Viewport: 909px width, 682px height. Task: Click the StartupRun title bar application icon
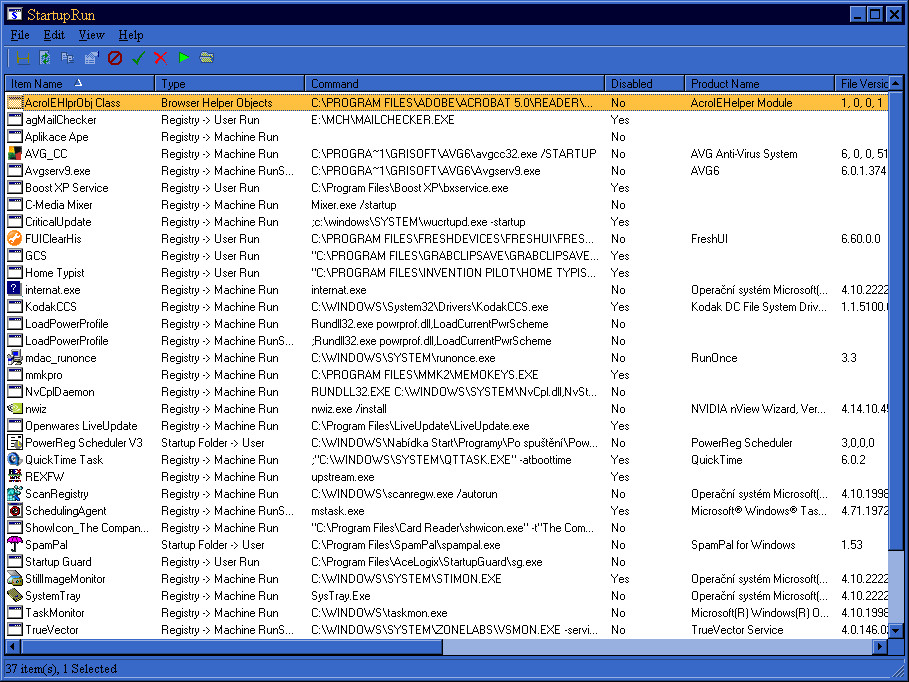14,14
